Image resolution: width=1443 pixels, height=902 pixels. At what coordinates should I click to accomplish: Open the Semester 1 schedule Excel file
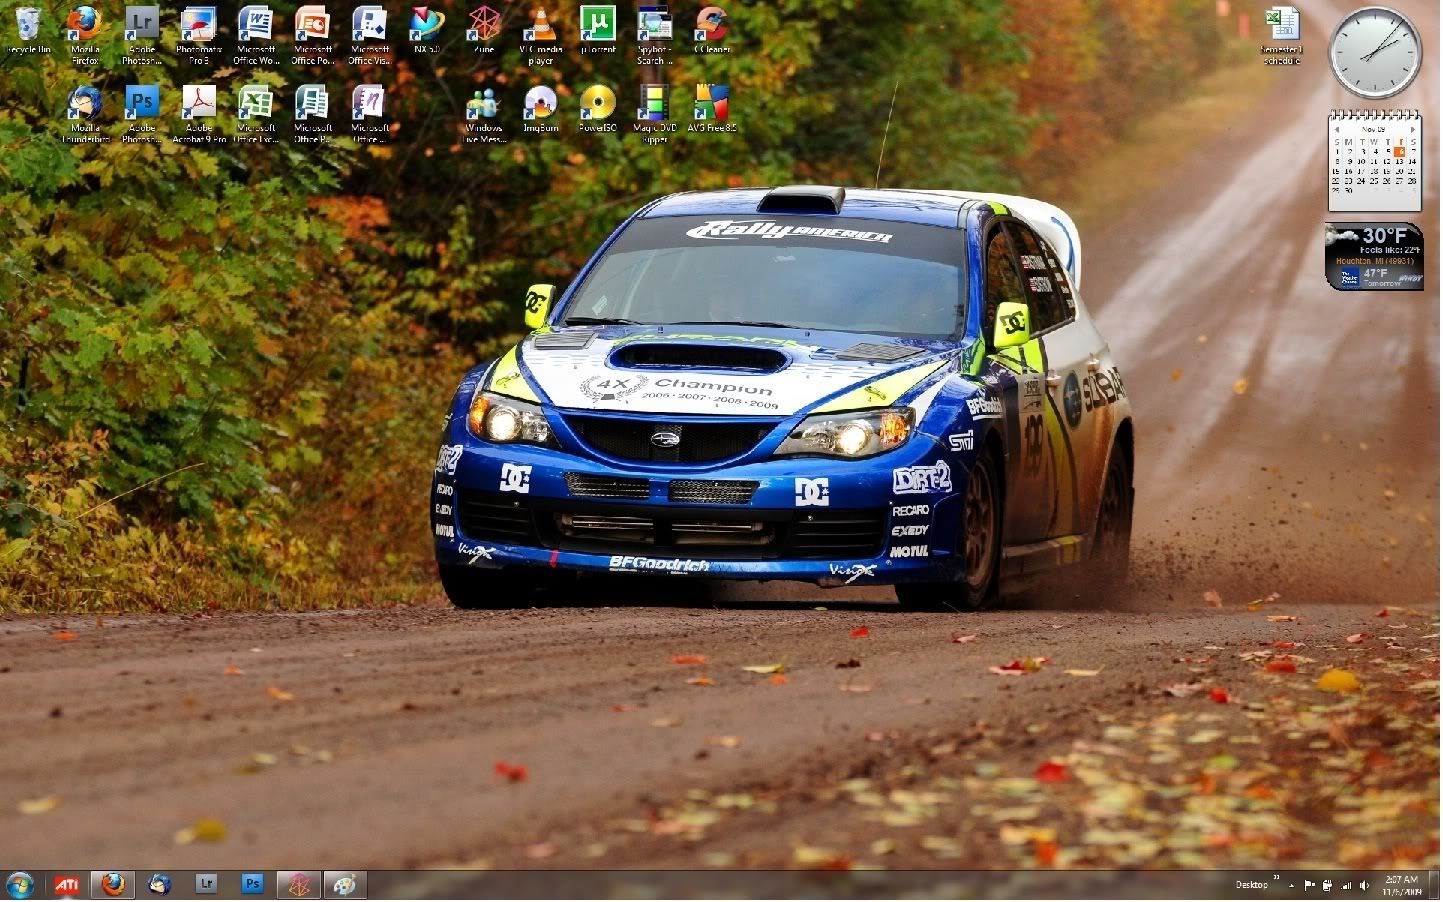point(1283,35)
